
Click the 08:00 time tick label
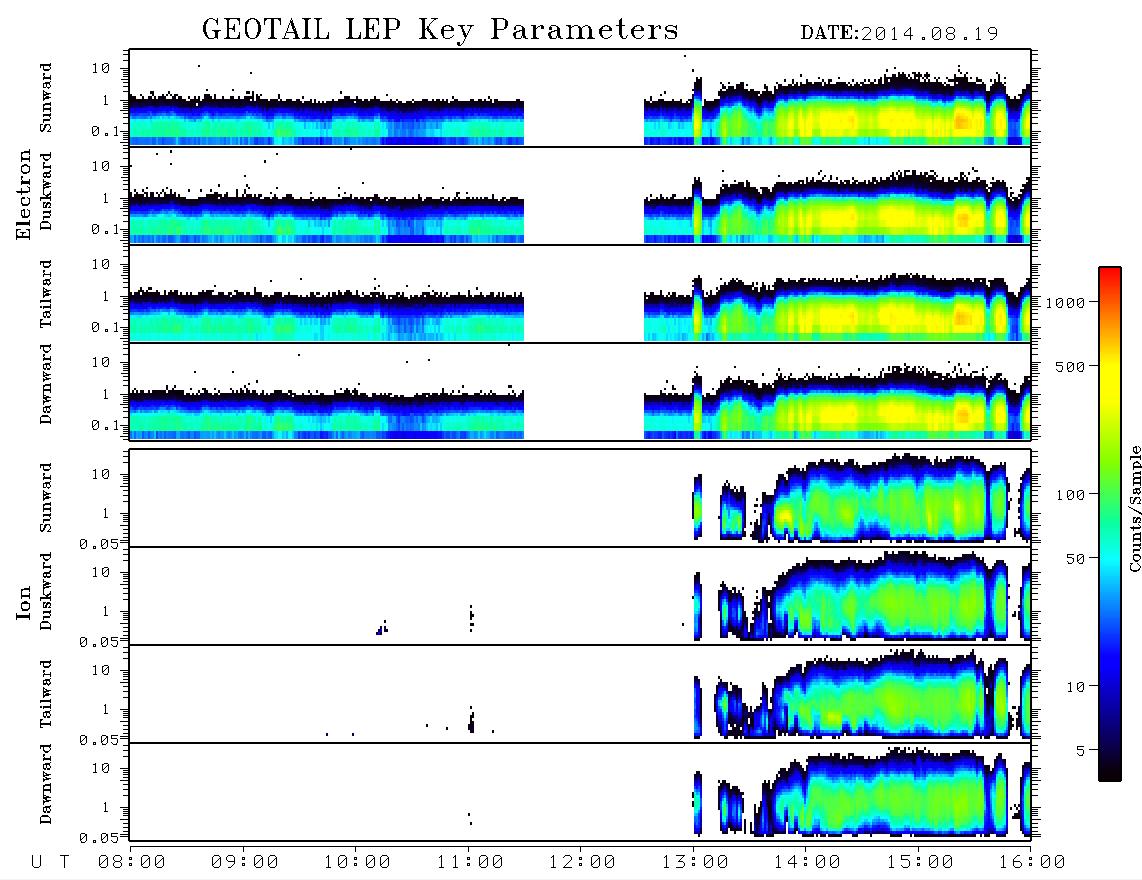pos(132,862)
